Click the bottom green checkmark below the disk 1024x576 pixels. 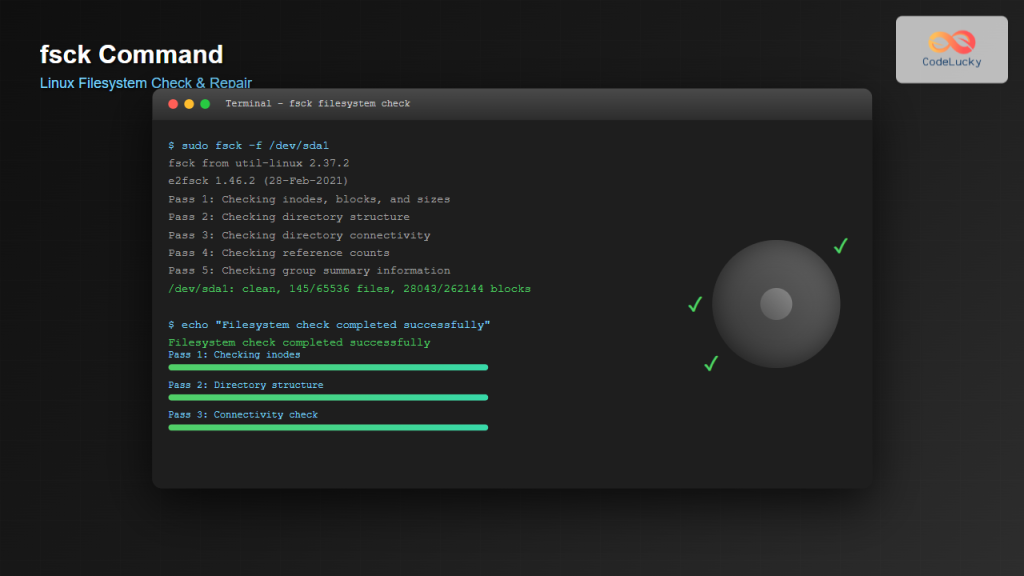(710, 364)
